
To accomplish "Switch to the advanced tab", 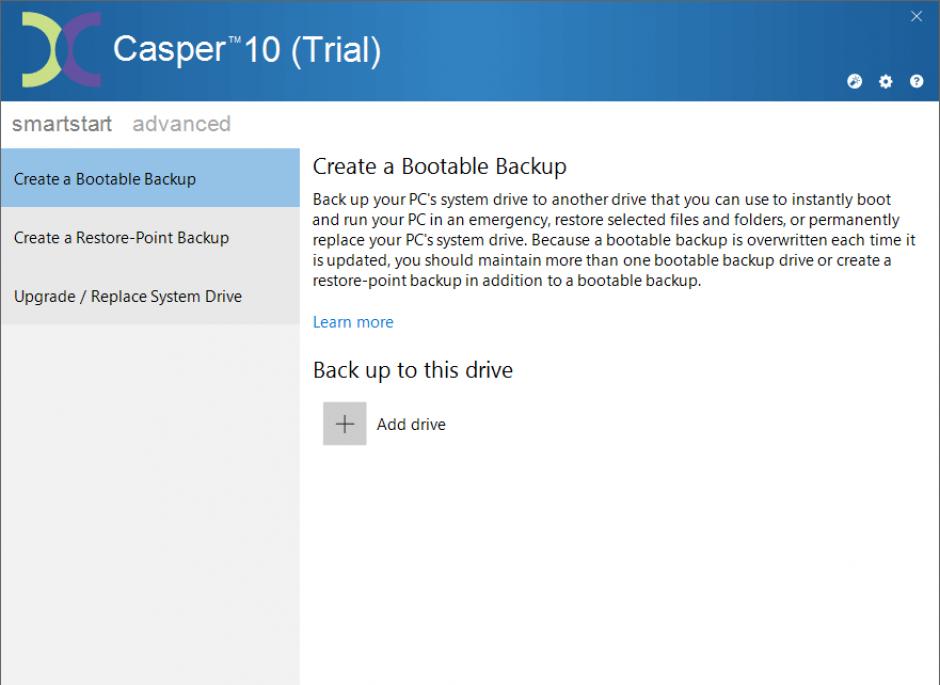I will [x=181, y=123].
